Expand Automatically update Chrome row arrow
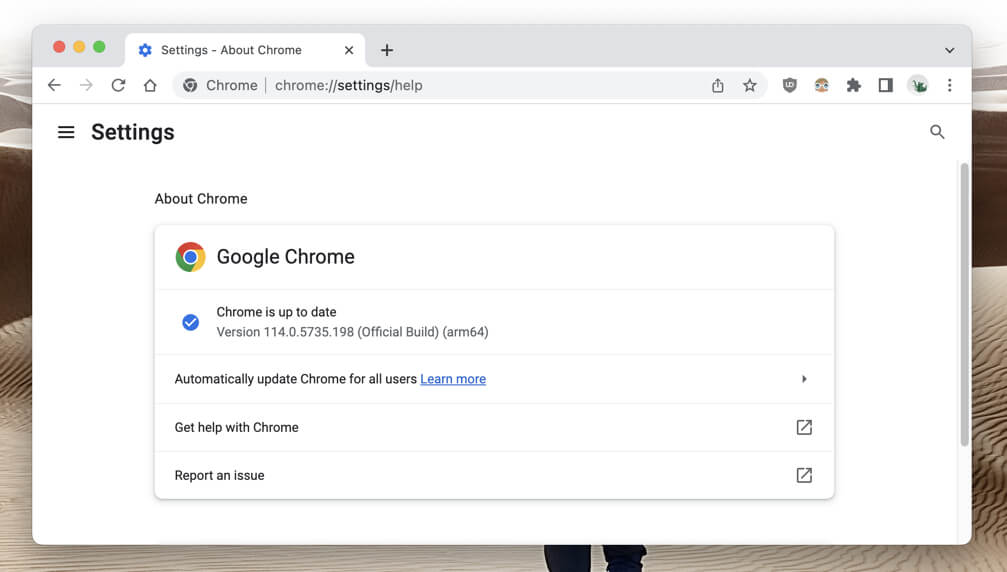Image resolution: width=1007 pixels, height=572 pixels. click(804, 379)
